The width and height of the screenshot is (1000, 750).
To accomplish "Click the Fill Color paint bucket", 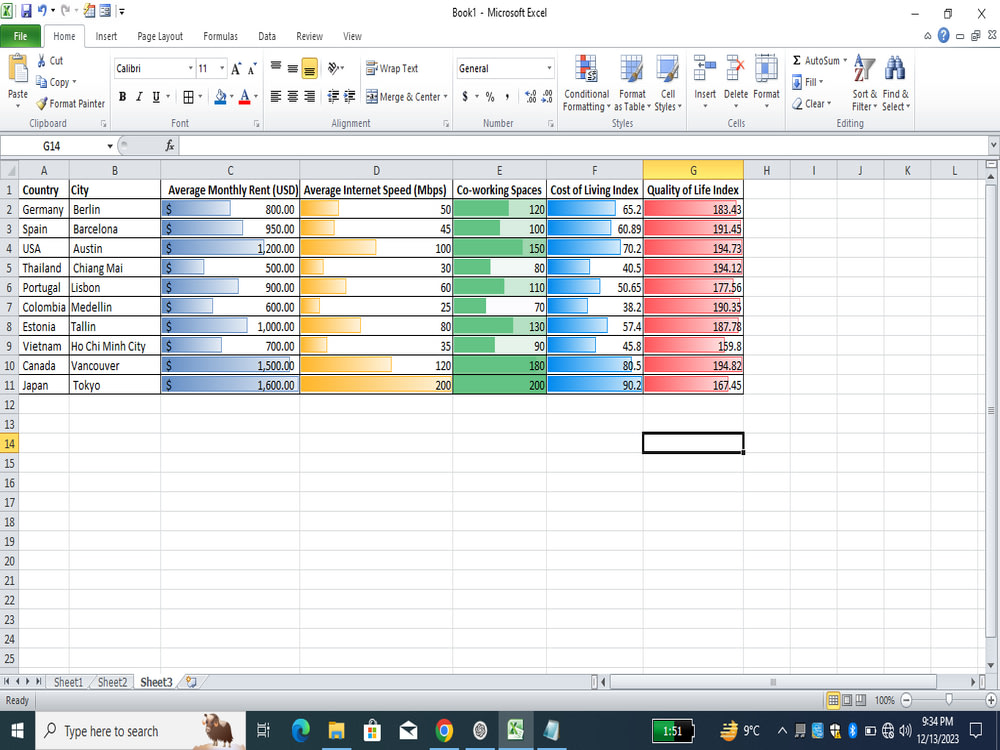I will (220, 97).
